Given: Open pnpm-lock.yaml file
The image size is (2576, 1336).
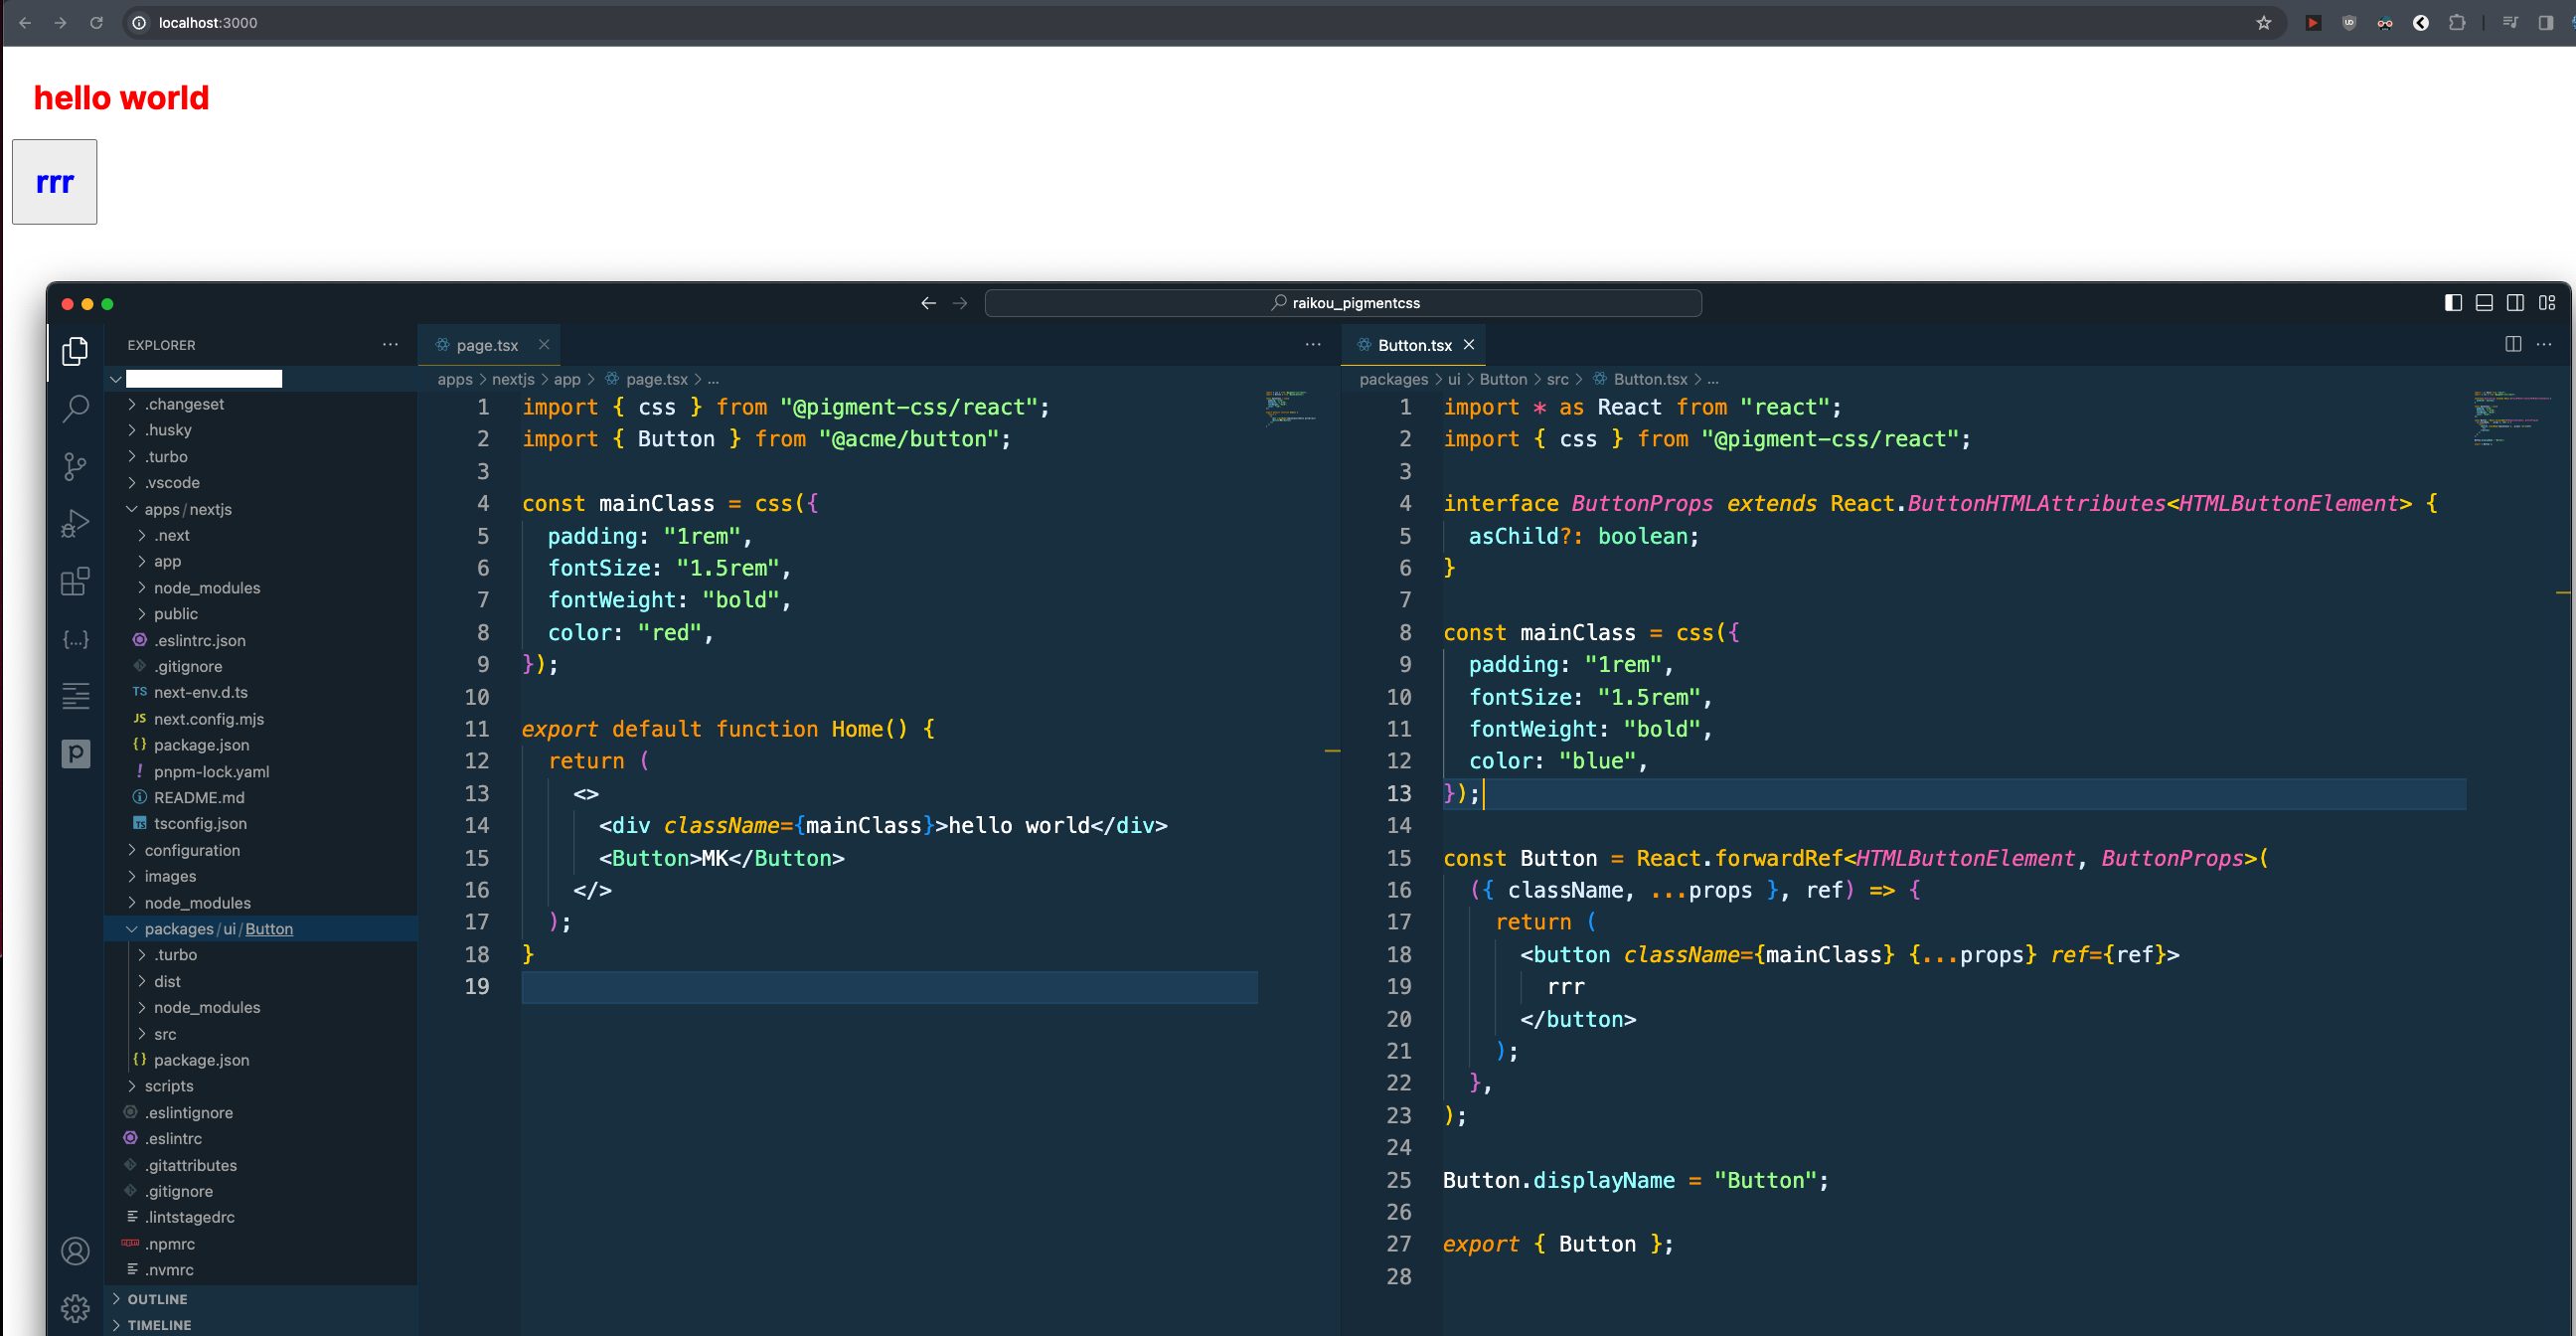Looking at the screenshot, I should click(x=260, y=771).
